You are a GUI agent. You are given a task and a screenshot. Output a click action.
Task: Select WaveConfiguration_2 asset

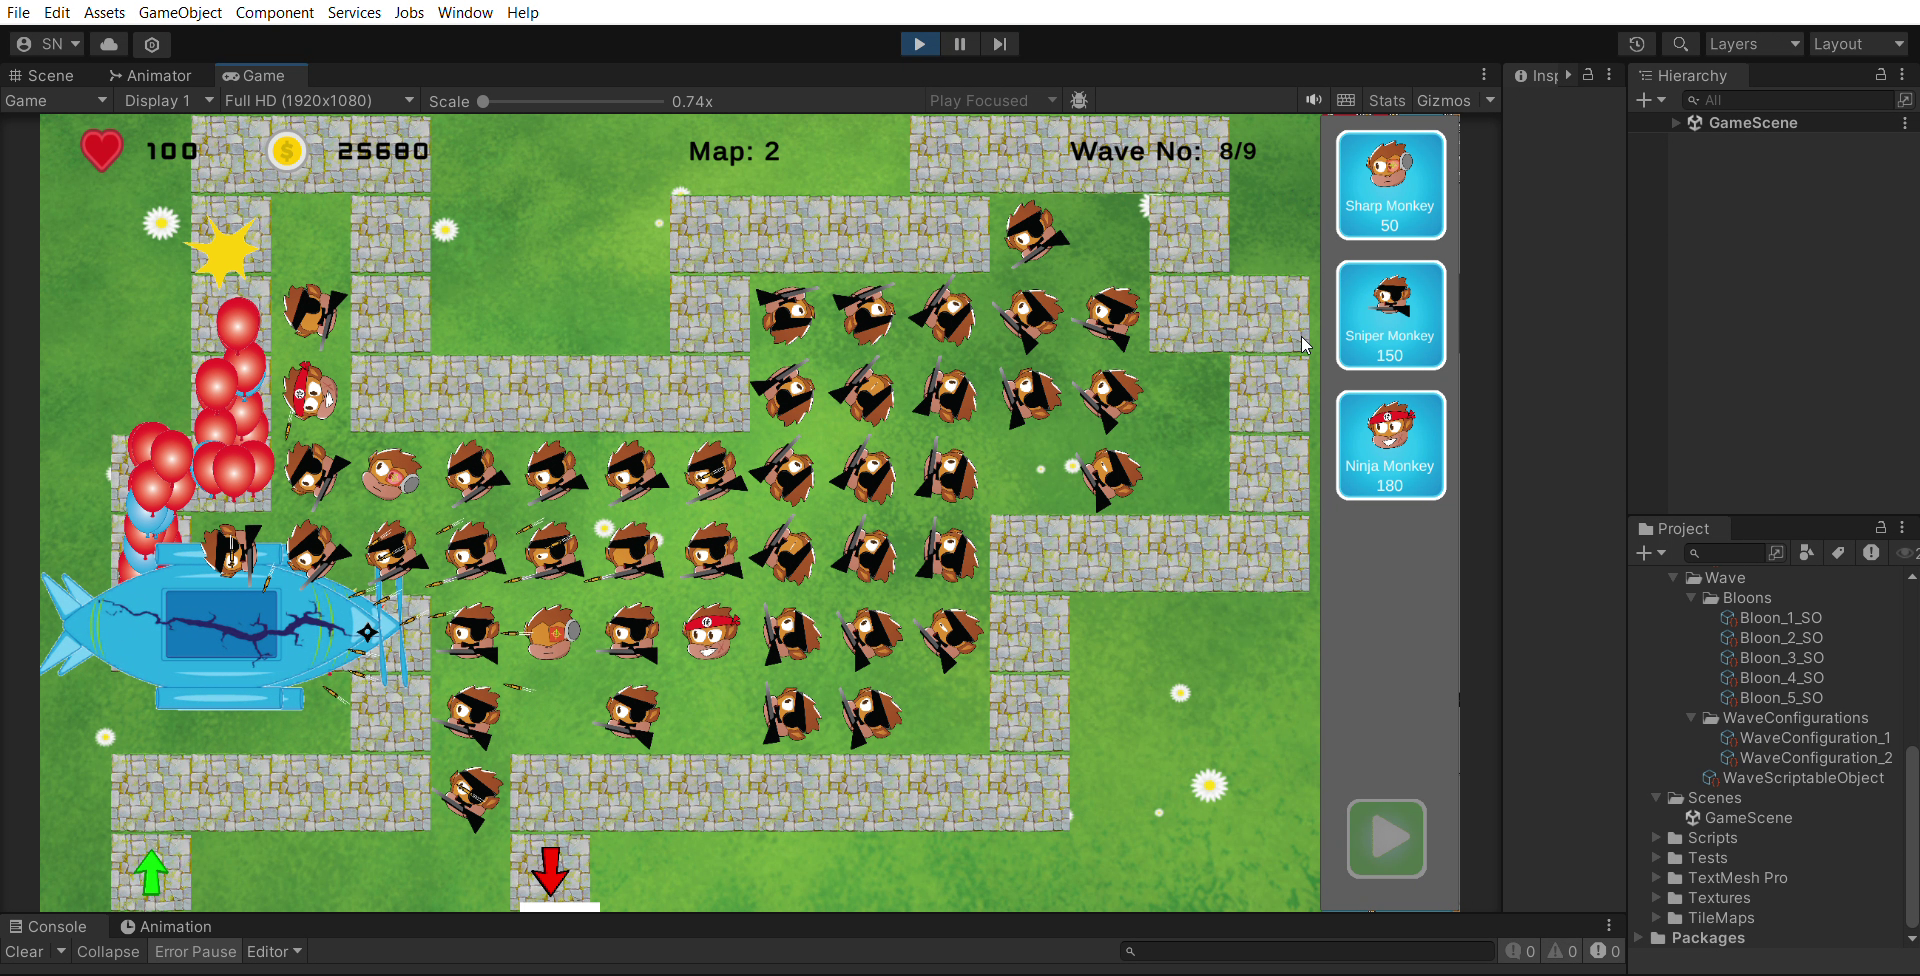click(x=1806, y=758)
